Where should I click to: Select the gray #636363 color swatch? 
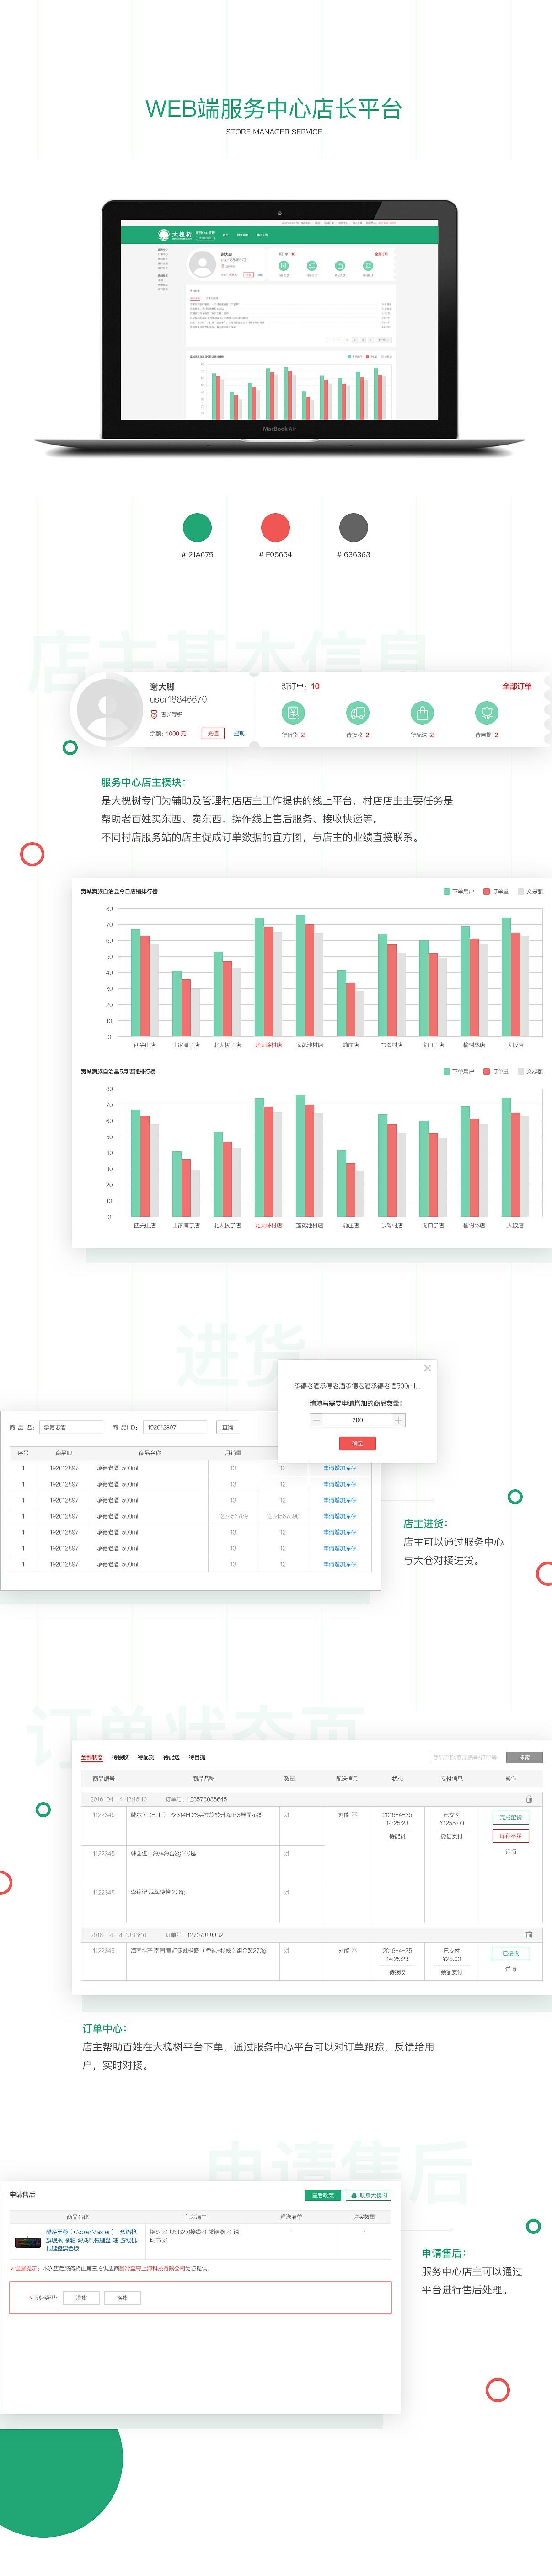pos(354,527)
